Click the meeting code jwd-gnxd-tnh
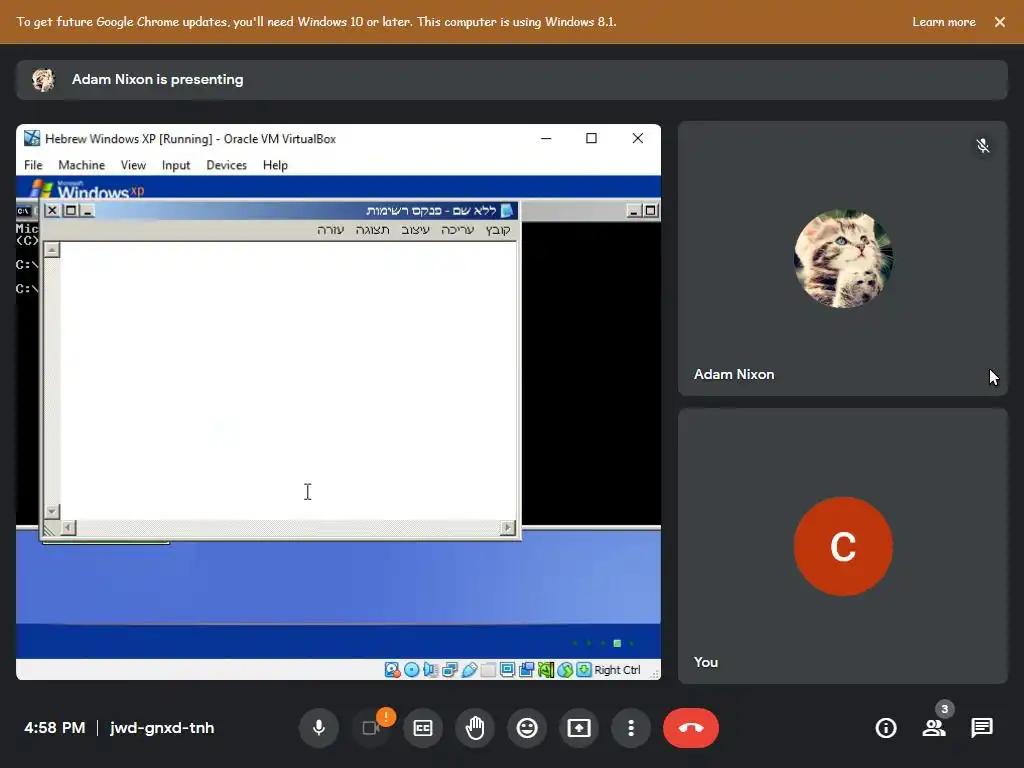The height and width of the screenshot is (768, 1024). [x=162, y=728]
